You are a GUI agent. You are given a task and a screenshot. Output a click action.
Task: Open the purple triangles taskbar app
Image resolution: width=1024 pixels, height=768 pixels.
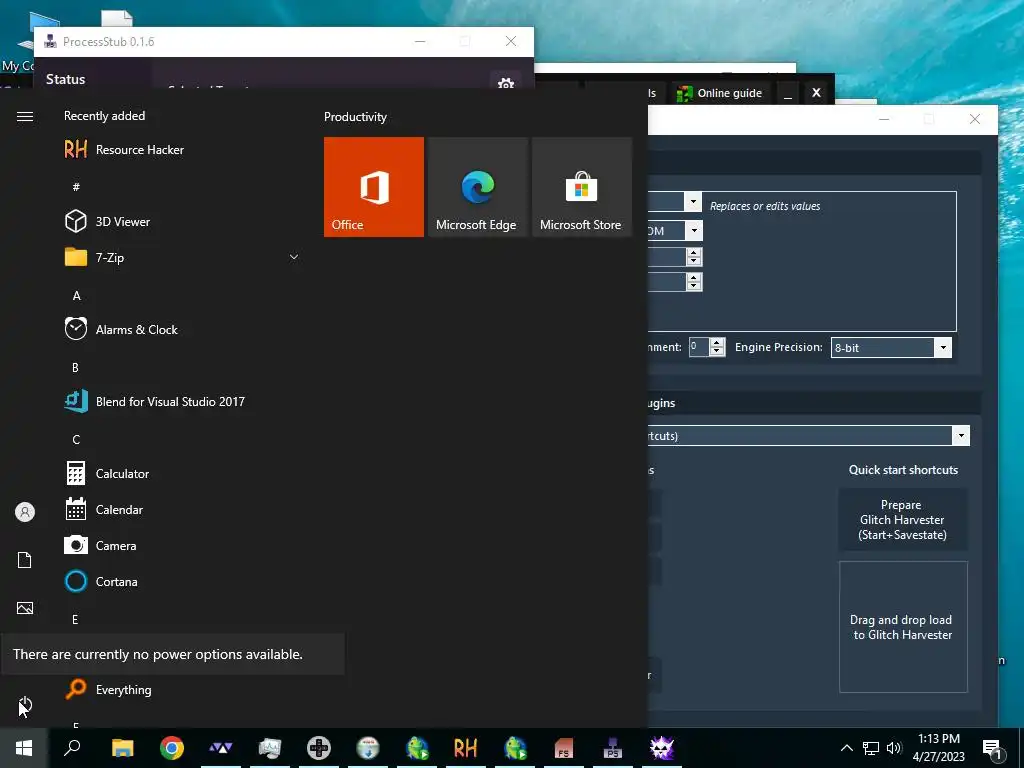point(221,748)
